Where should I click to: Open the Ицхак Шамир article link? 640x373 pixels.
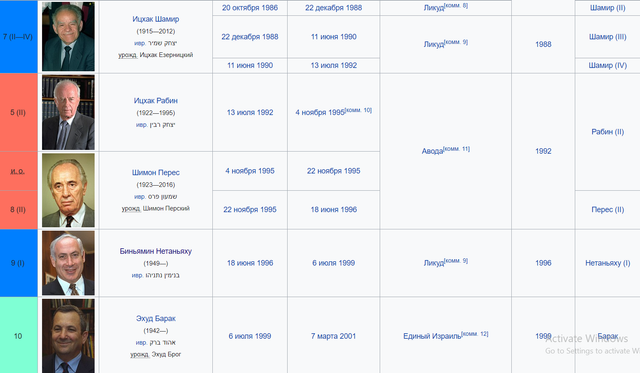tap(156, 19)
